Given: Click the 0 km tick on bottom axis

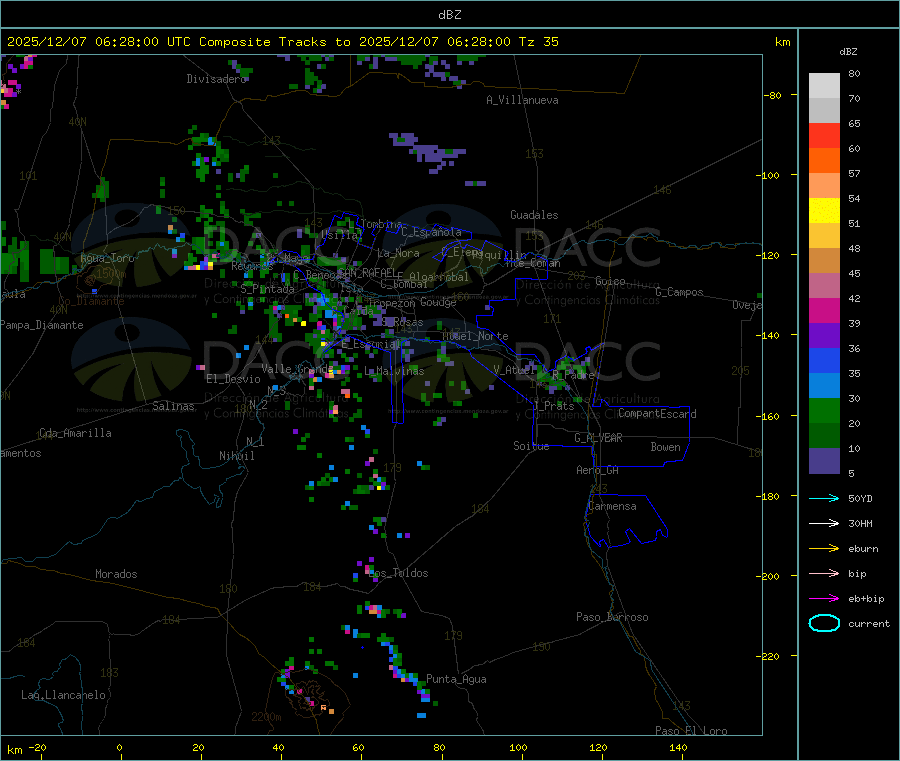Looking at the screenshot, I should (x=119, y=747).
